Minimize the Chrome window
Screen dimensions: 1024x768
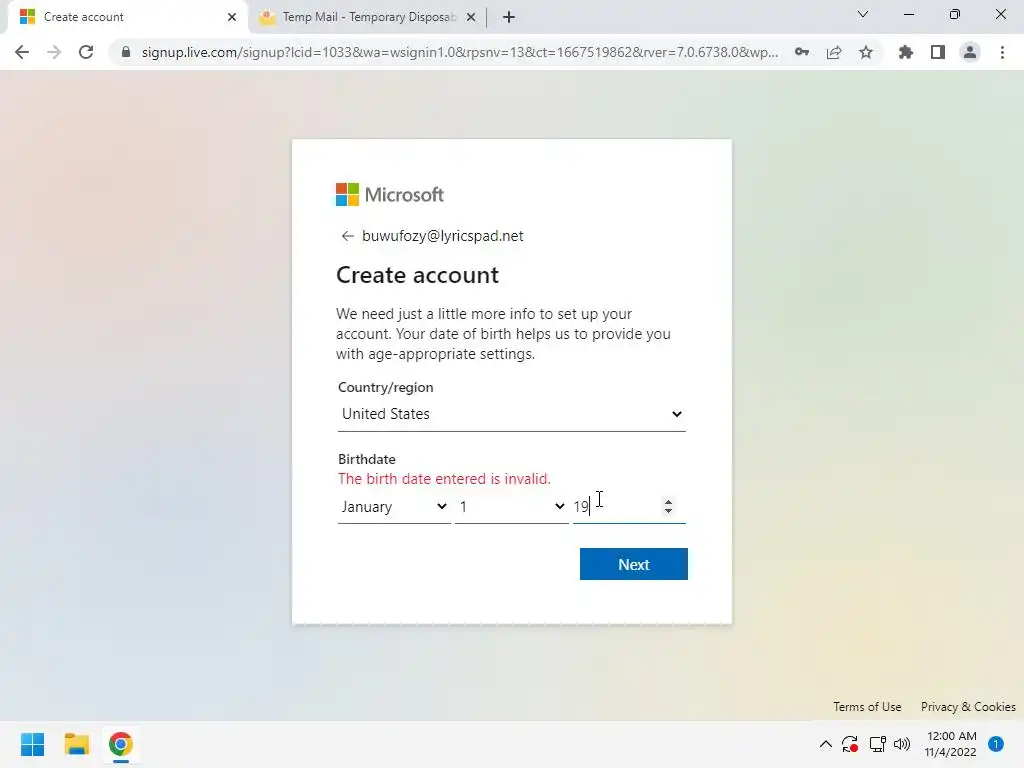(x=908, y=14)
